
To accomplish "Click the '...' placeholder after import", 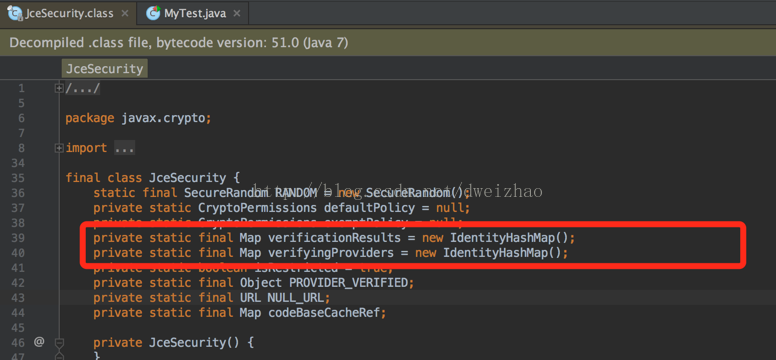I will (124, 148).
